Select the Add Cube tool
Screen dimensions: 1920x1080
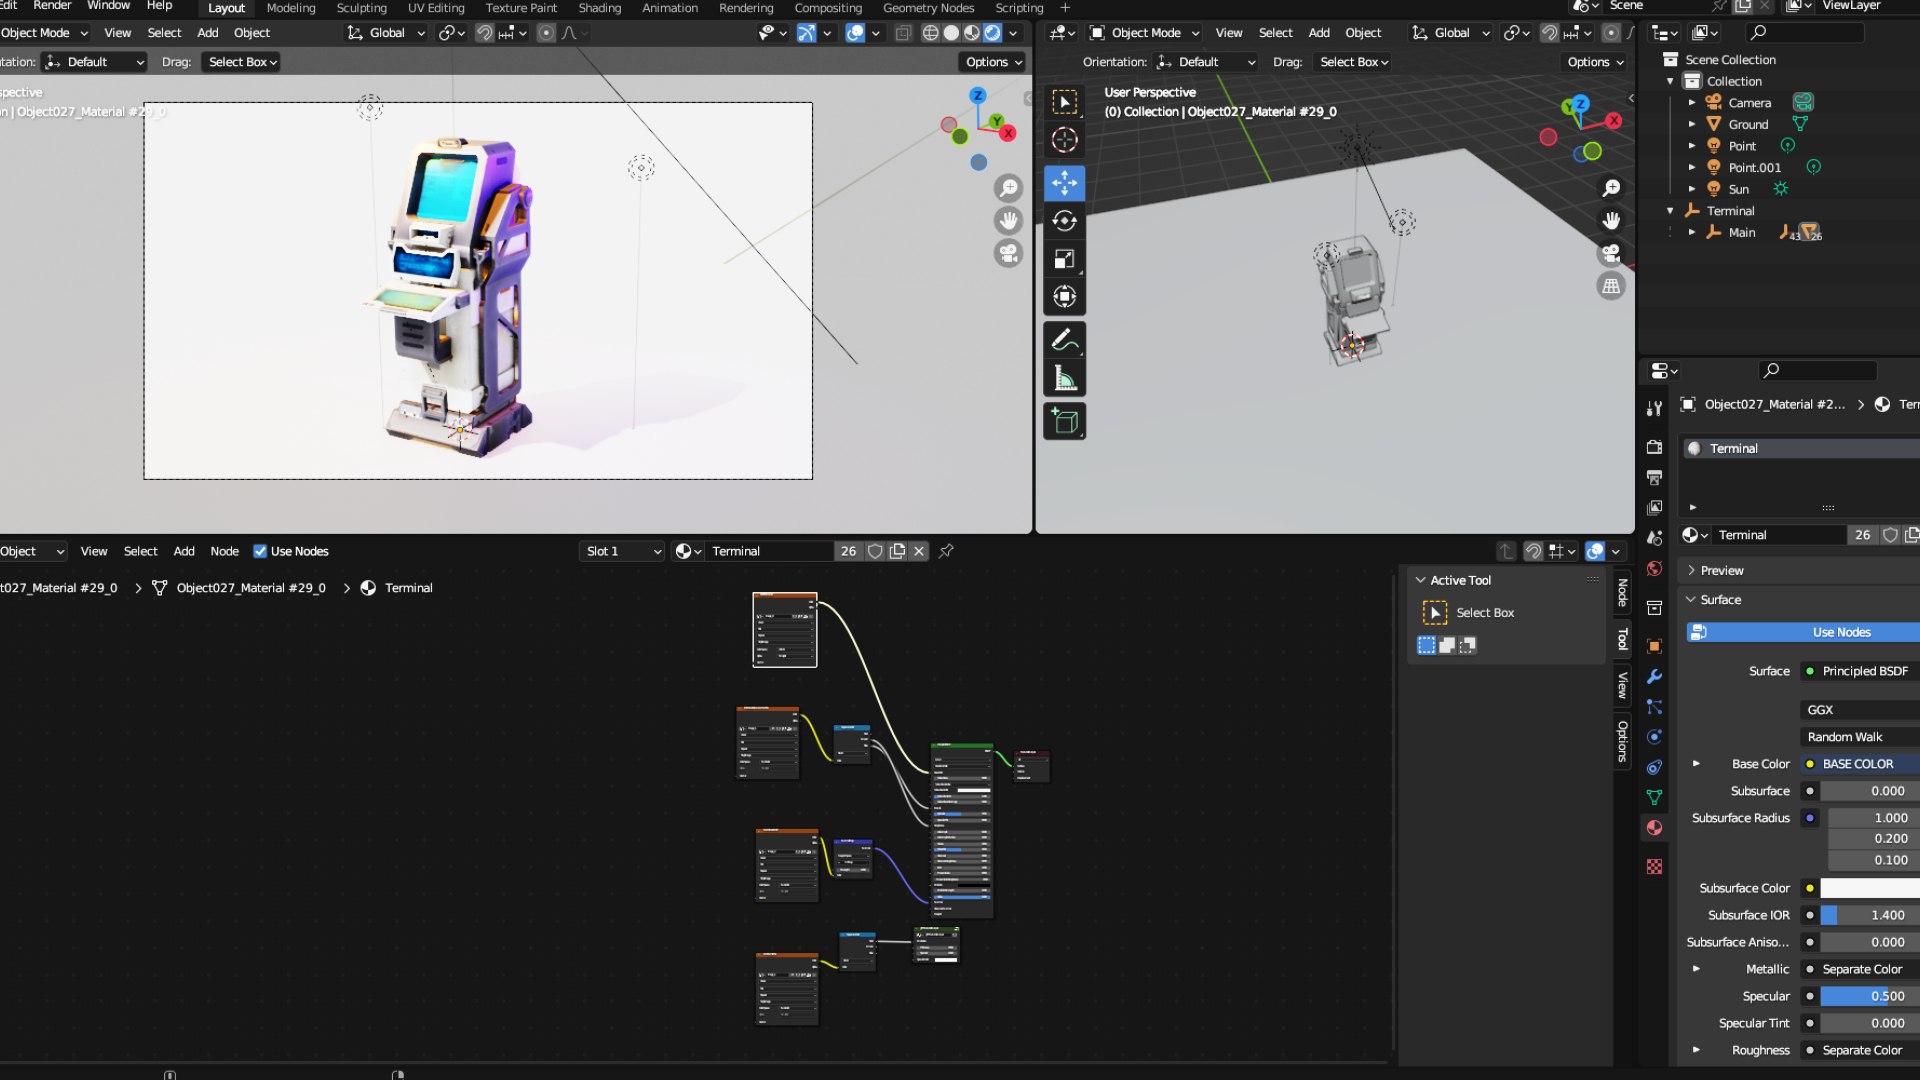point(1064,422)
